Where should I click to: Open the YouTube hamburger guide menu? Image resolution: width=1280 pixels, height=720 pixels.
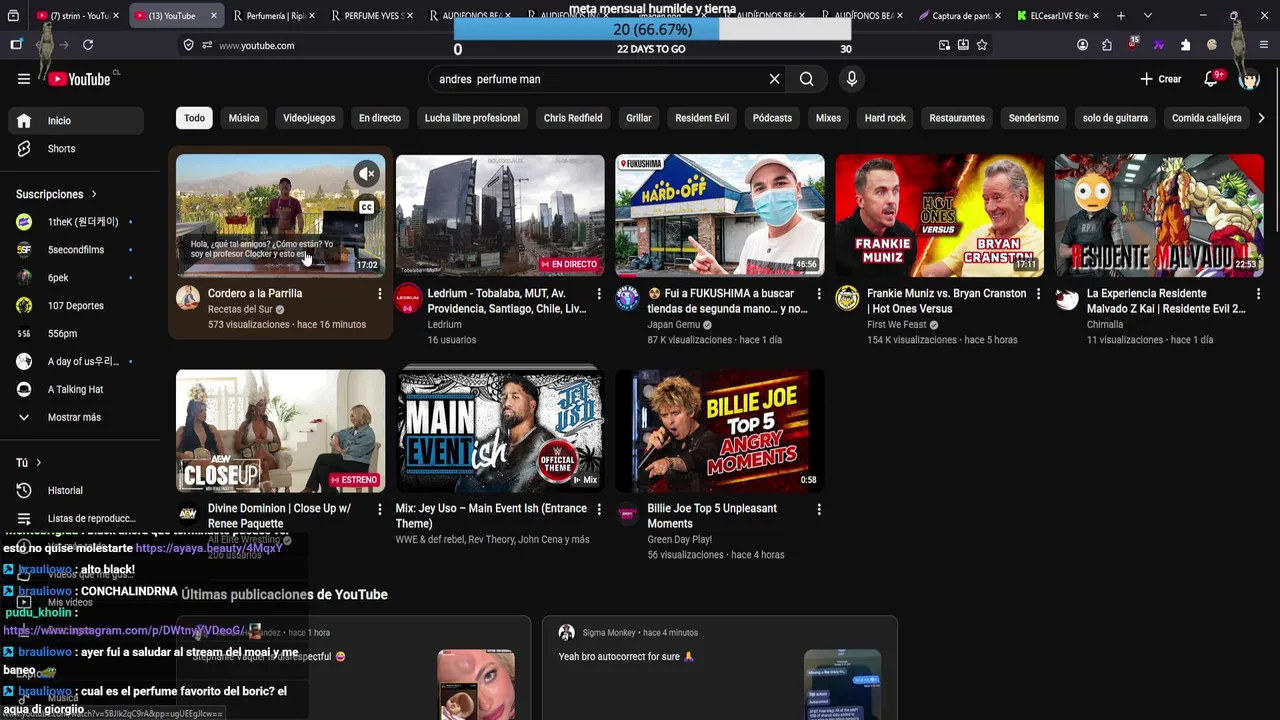[x=24, y=79]
